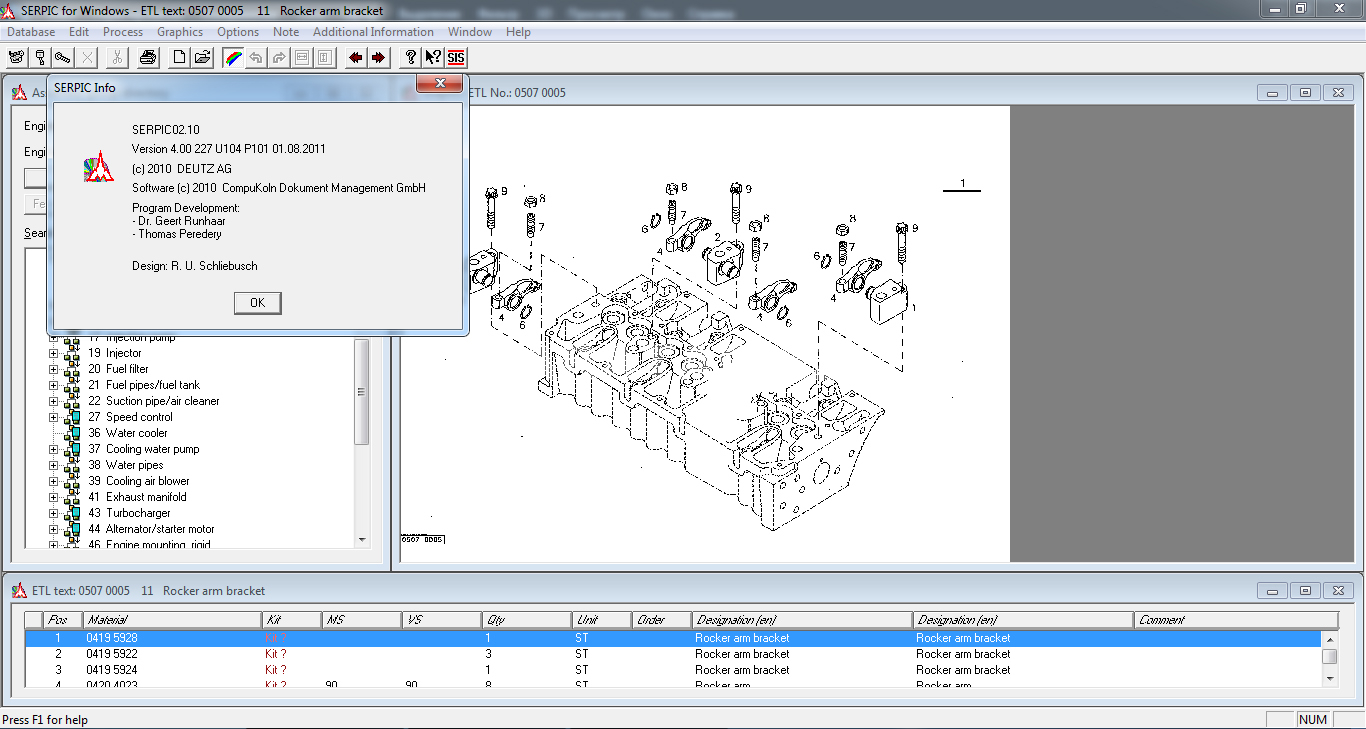Viewport: 1366px width, 729px height.
Task: Click the colored rainbow graphics icon
Action: click(233, 57)
